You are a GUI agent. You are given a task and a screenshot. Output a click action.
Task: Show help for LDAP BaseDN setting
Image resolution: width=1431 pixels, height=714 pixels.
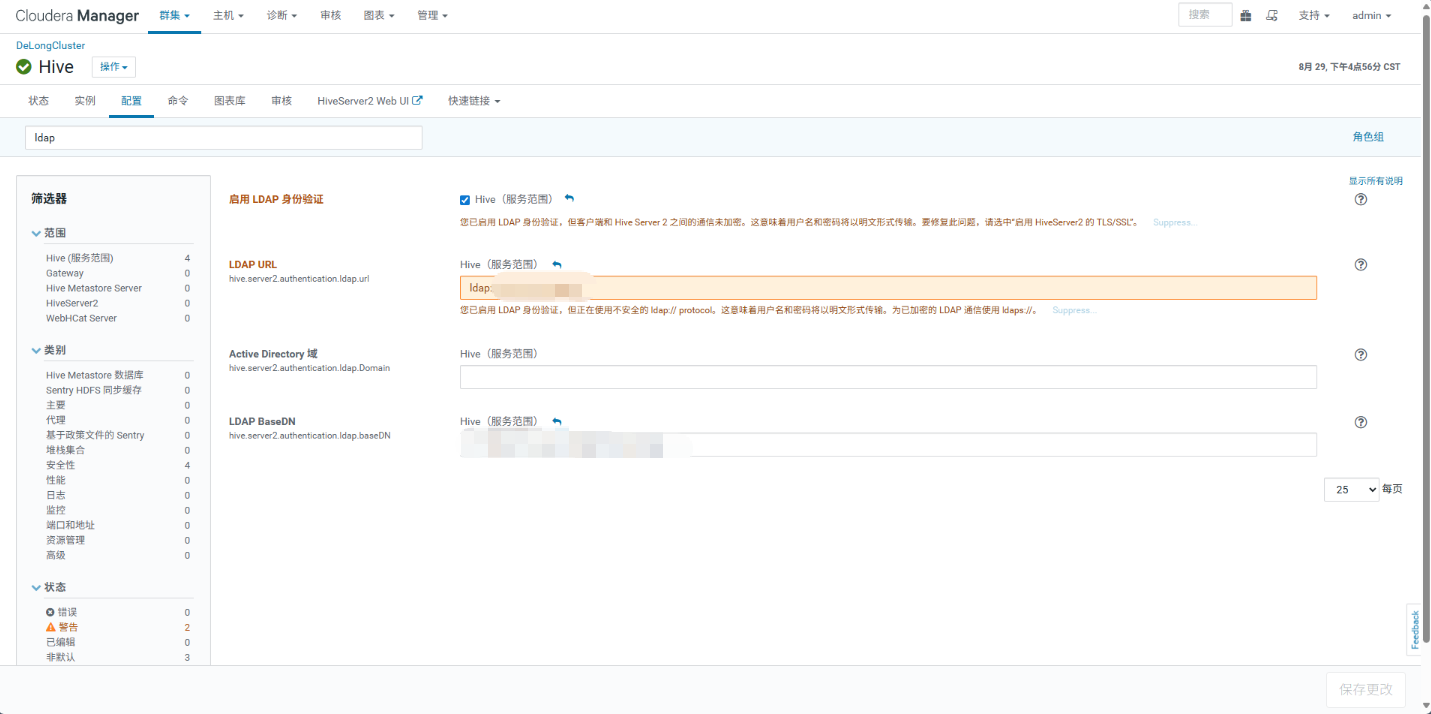[x=1360, y=422]
